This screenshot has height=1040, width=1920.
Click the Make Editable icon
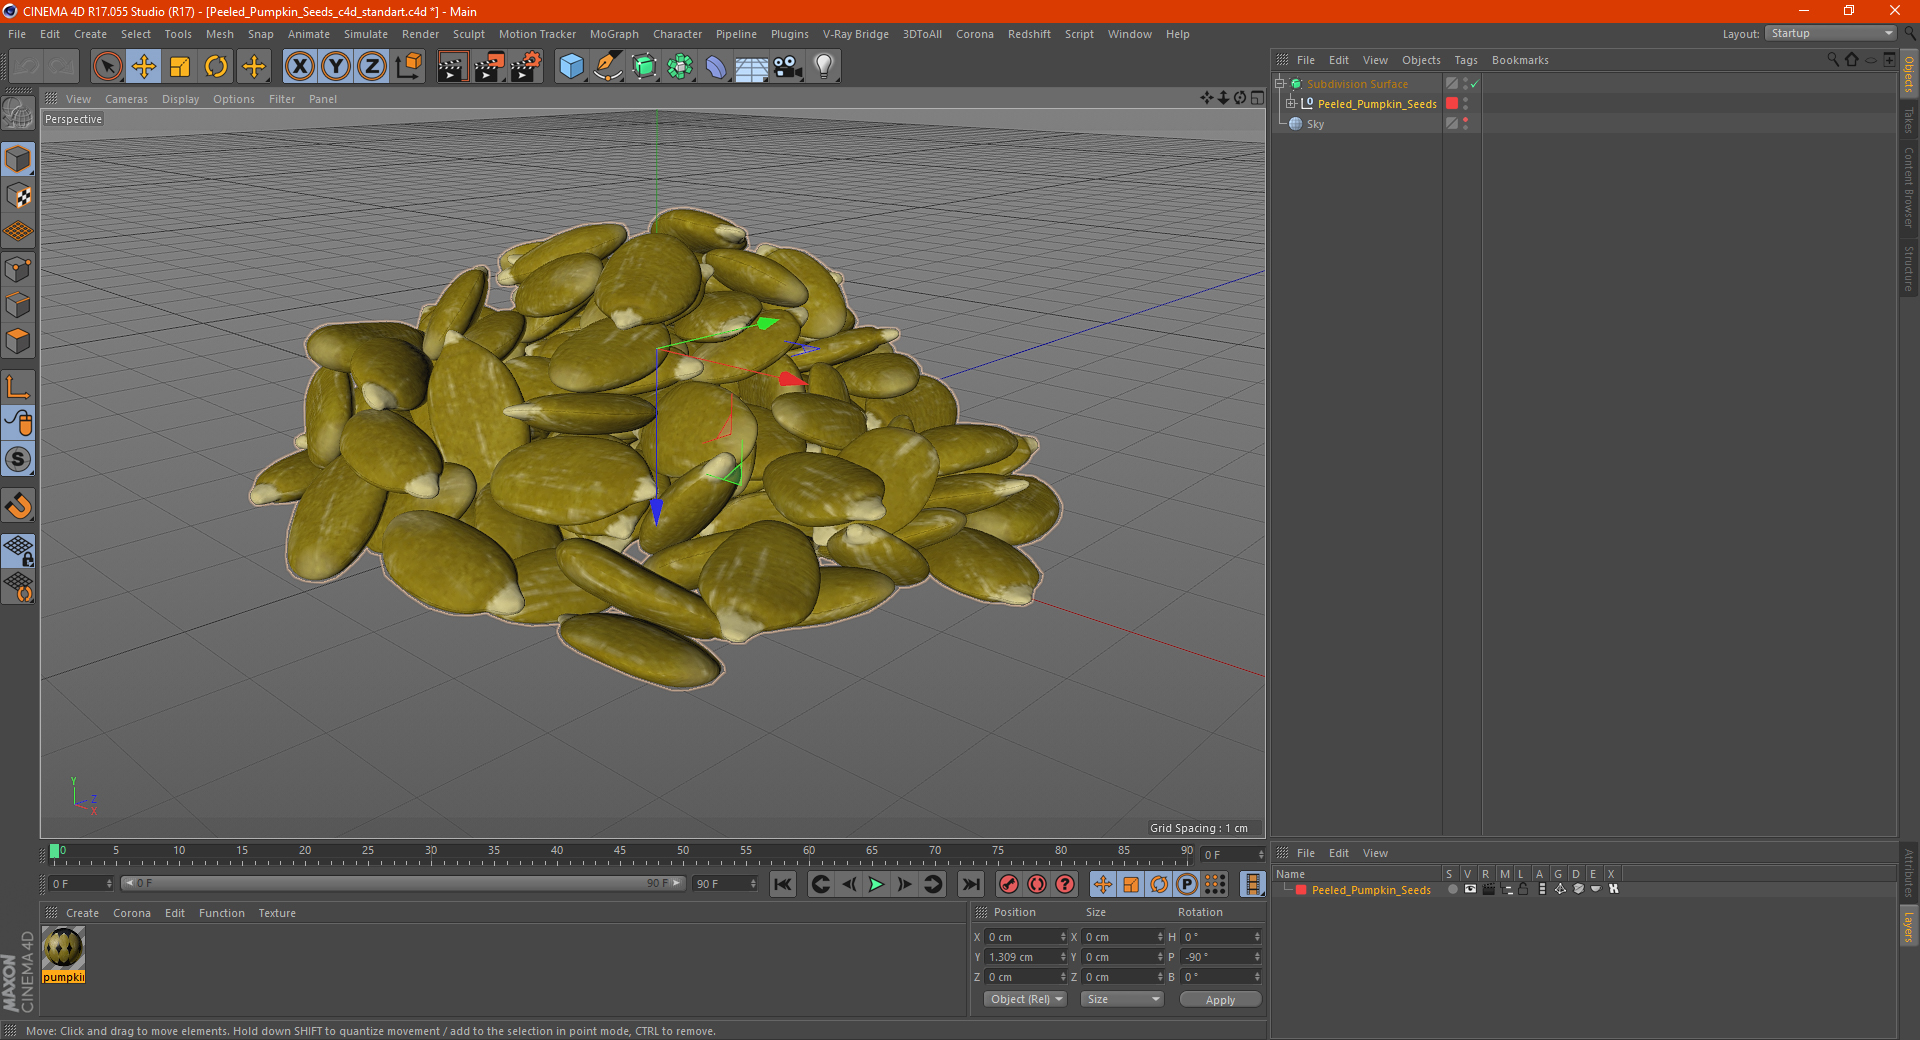18,113
